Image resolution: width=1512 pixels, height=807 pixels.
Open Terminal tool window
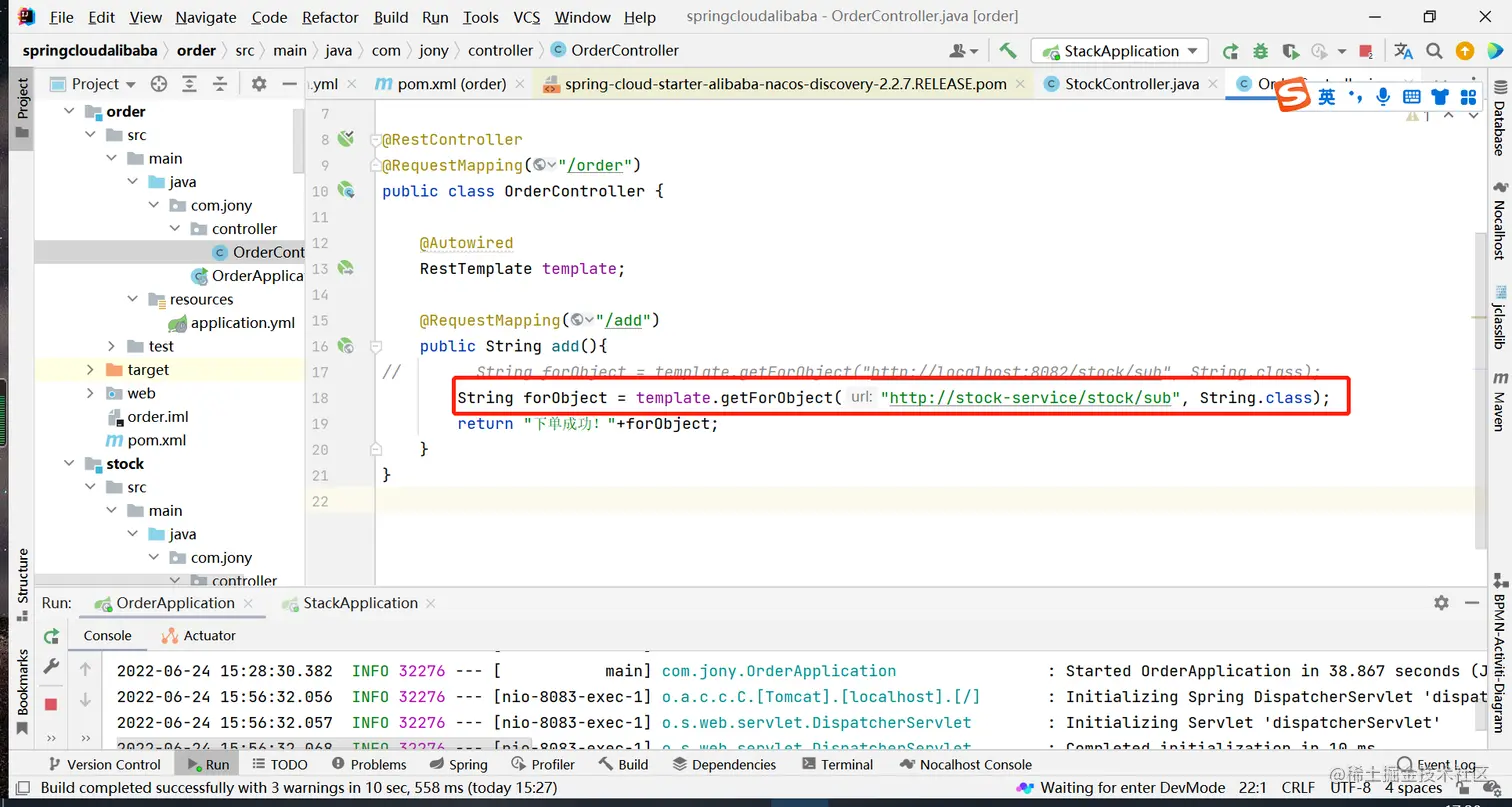(x=837, y=764)
